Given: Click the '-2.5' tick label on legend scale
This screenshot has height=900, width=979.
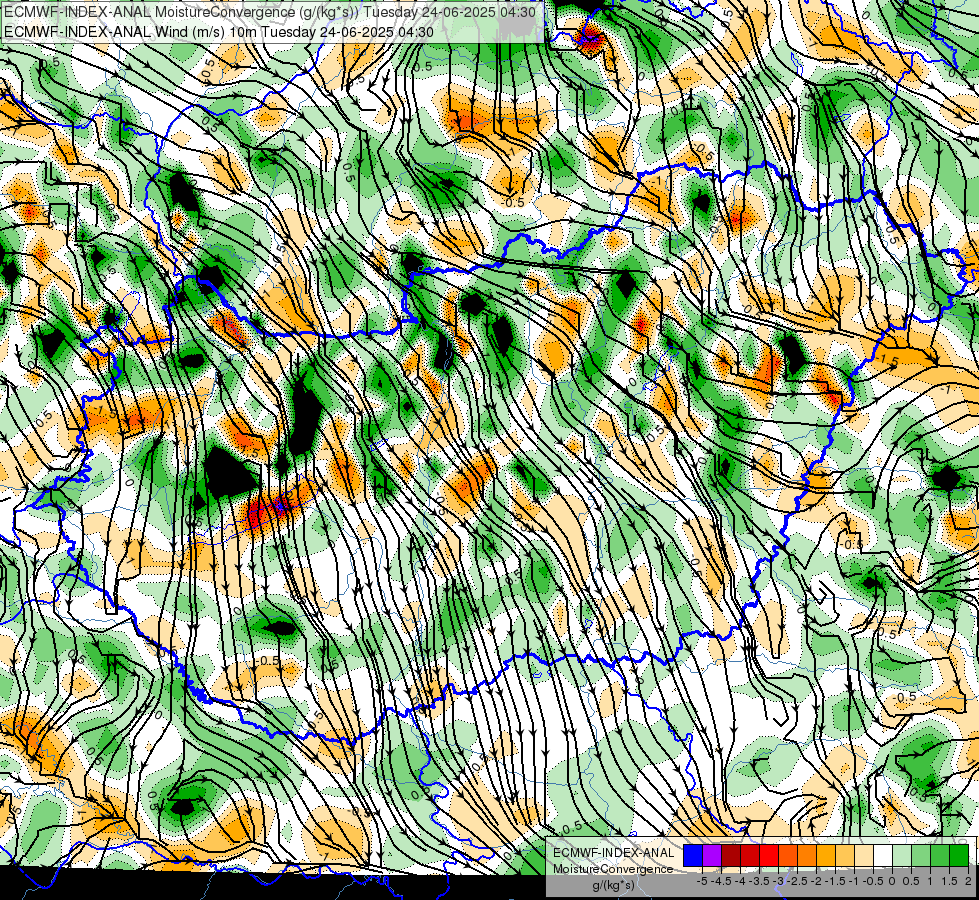Looking at the screenshot, I should [797, 881].
